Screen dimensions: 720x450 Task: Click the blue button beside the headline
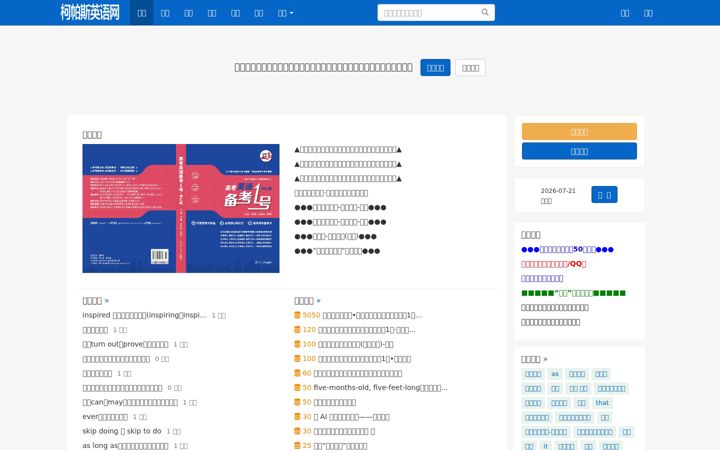(x=435, y=68)
